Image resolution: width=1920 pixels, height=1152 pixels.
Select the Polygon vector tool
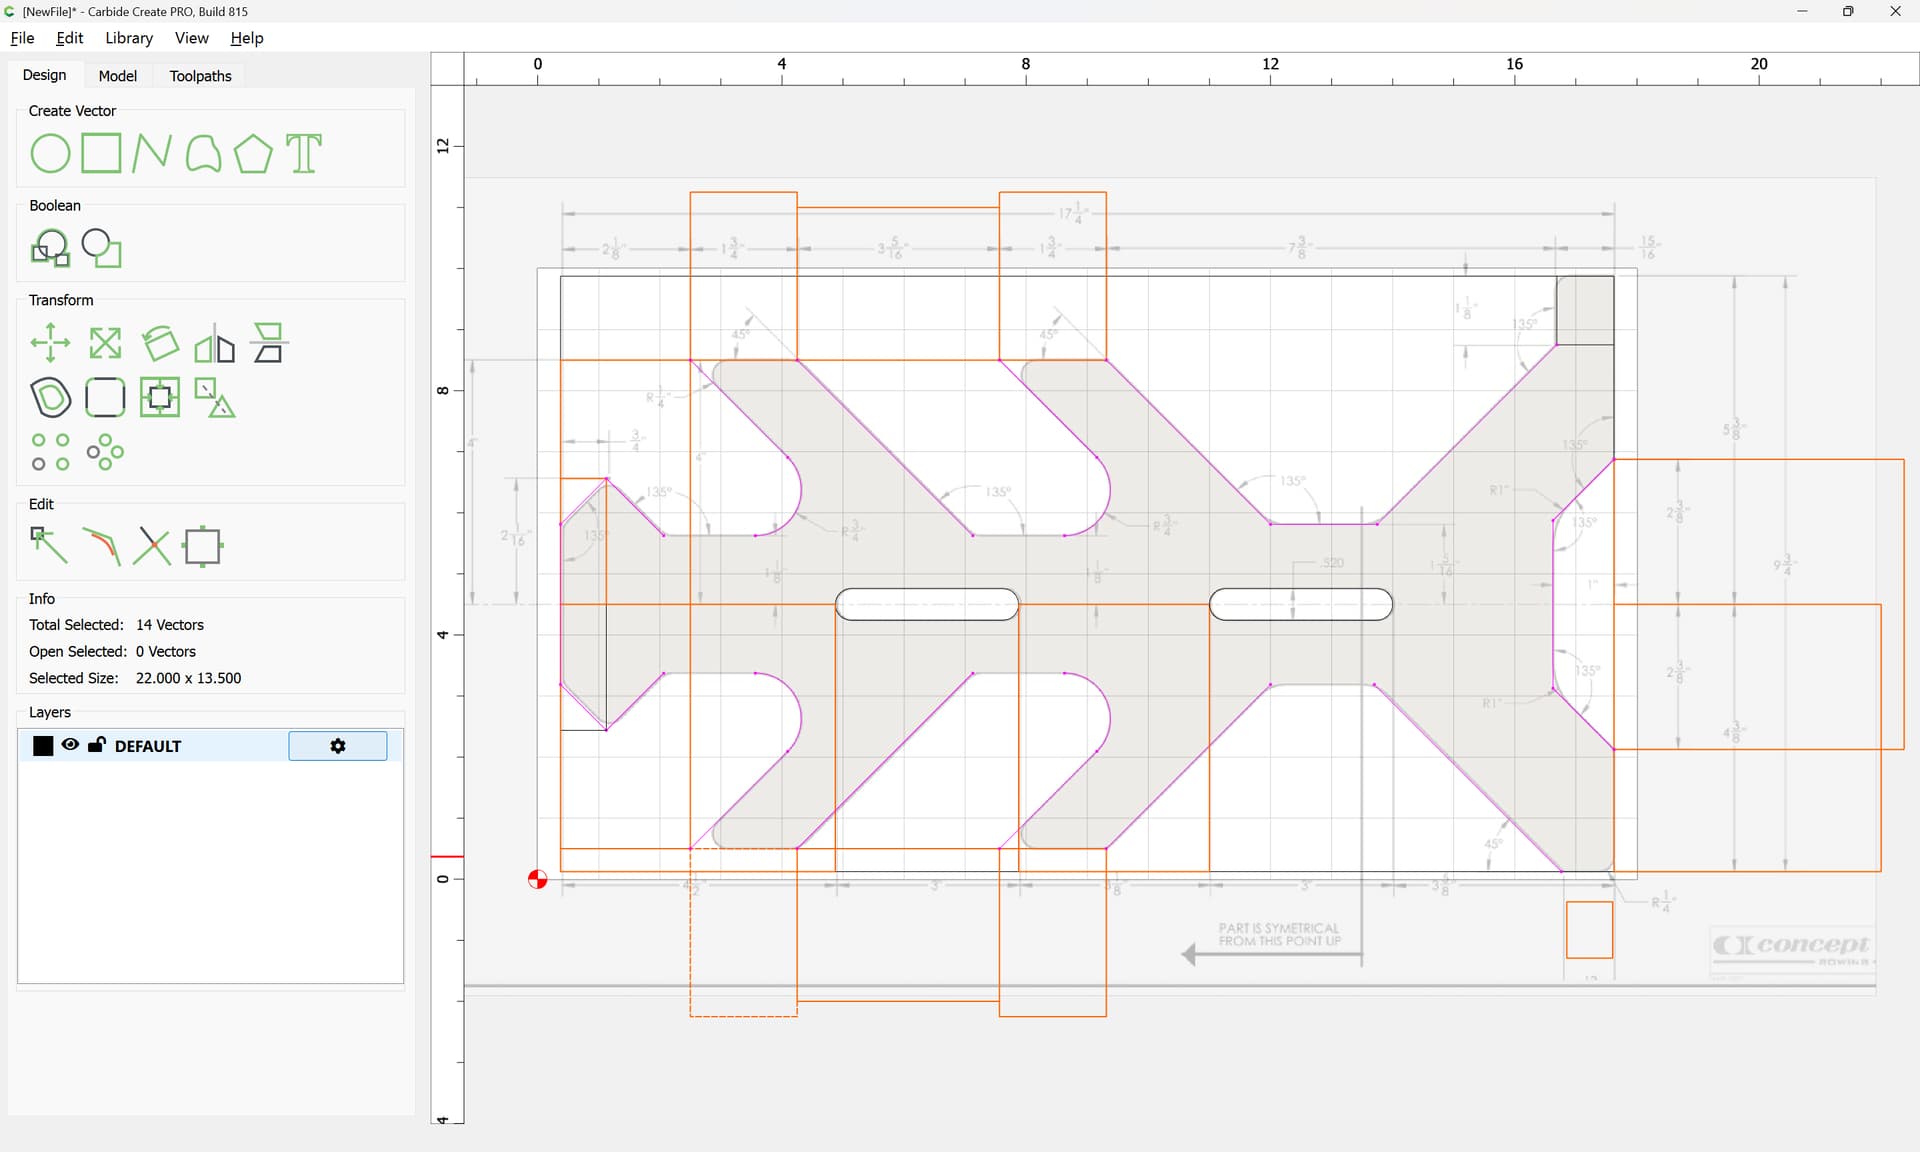coord(253,154)
